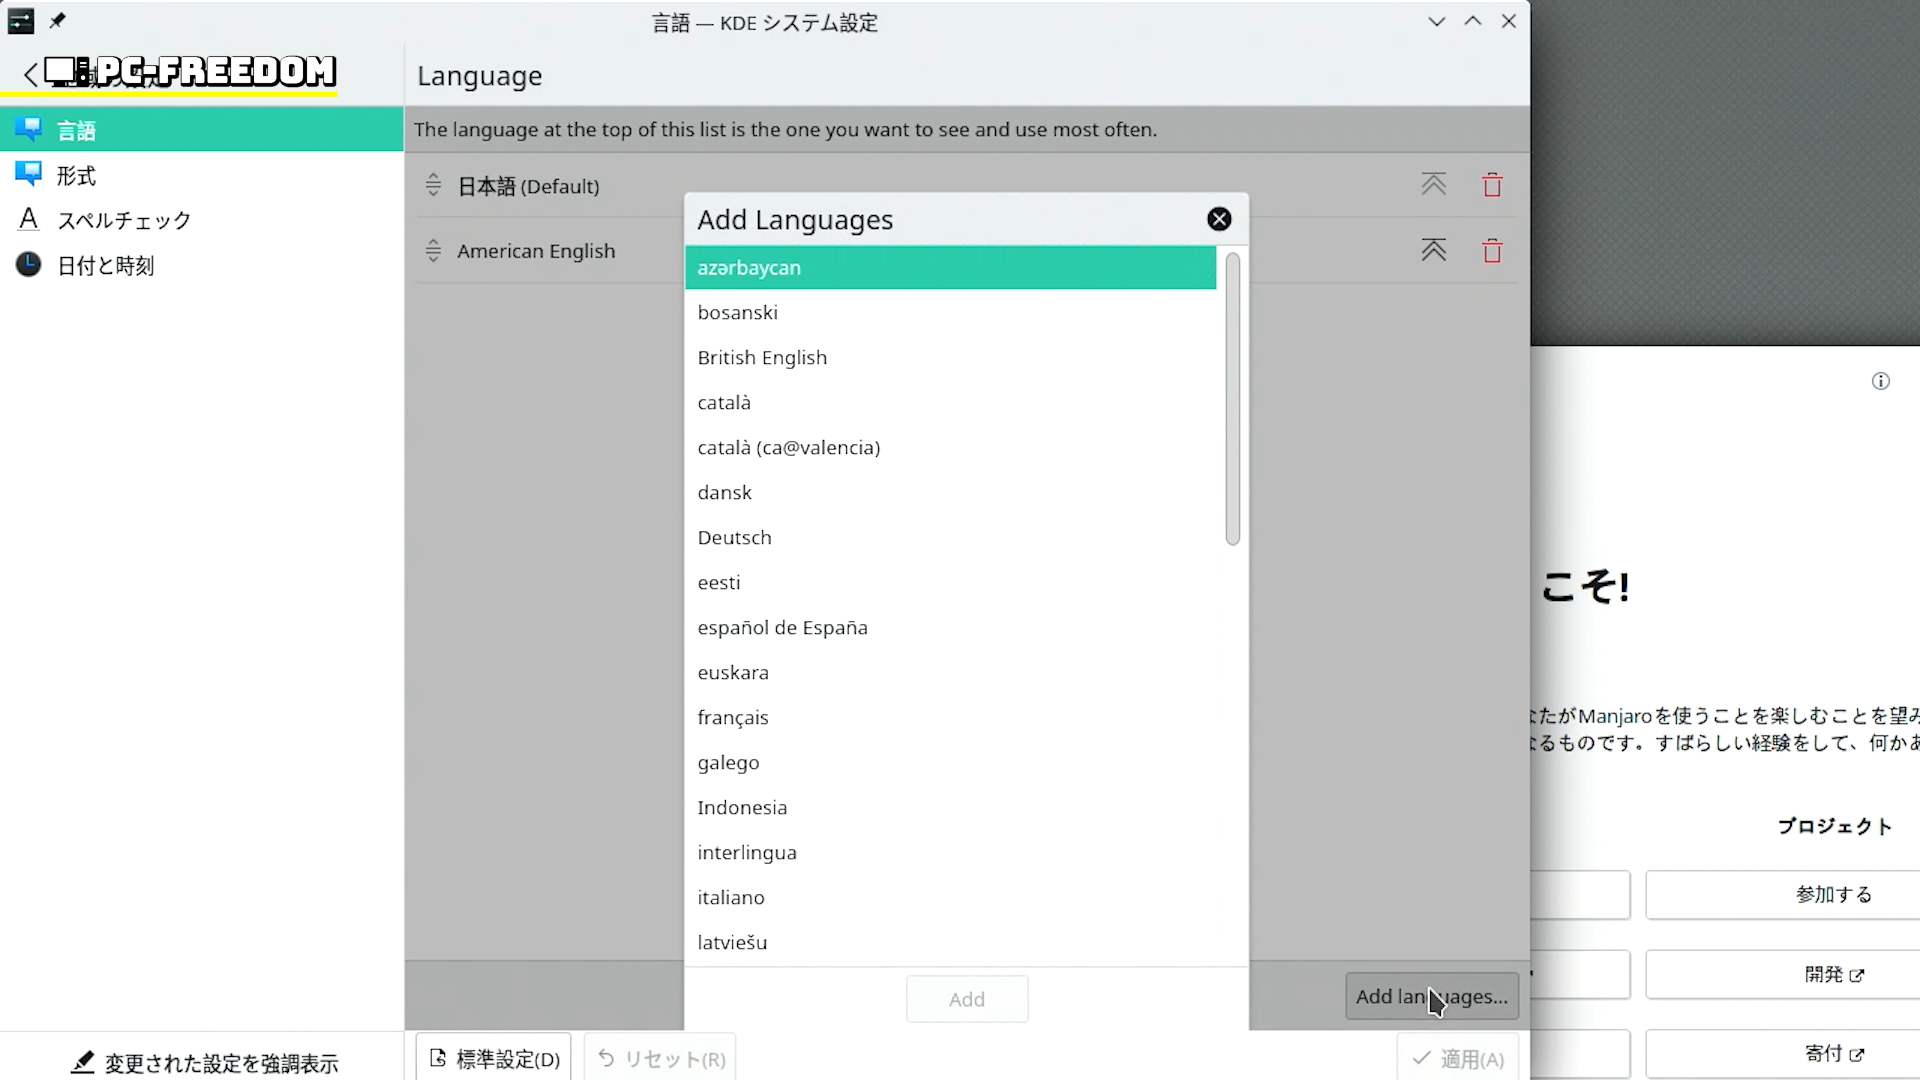The height and width of the screenshot is (1080, 1920).
Task: Click the drag handle next to American English
Action: [x=433, y=251]
